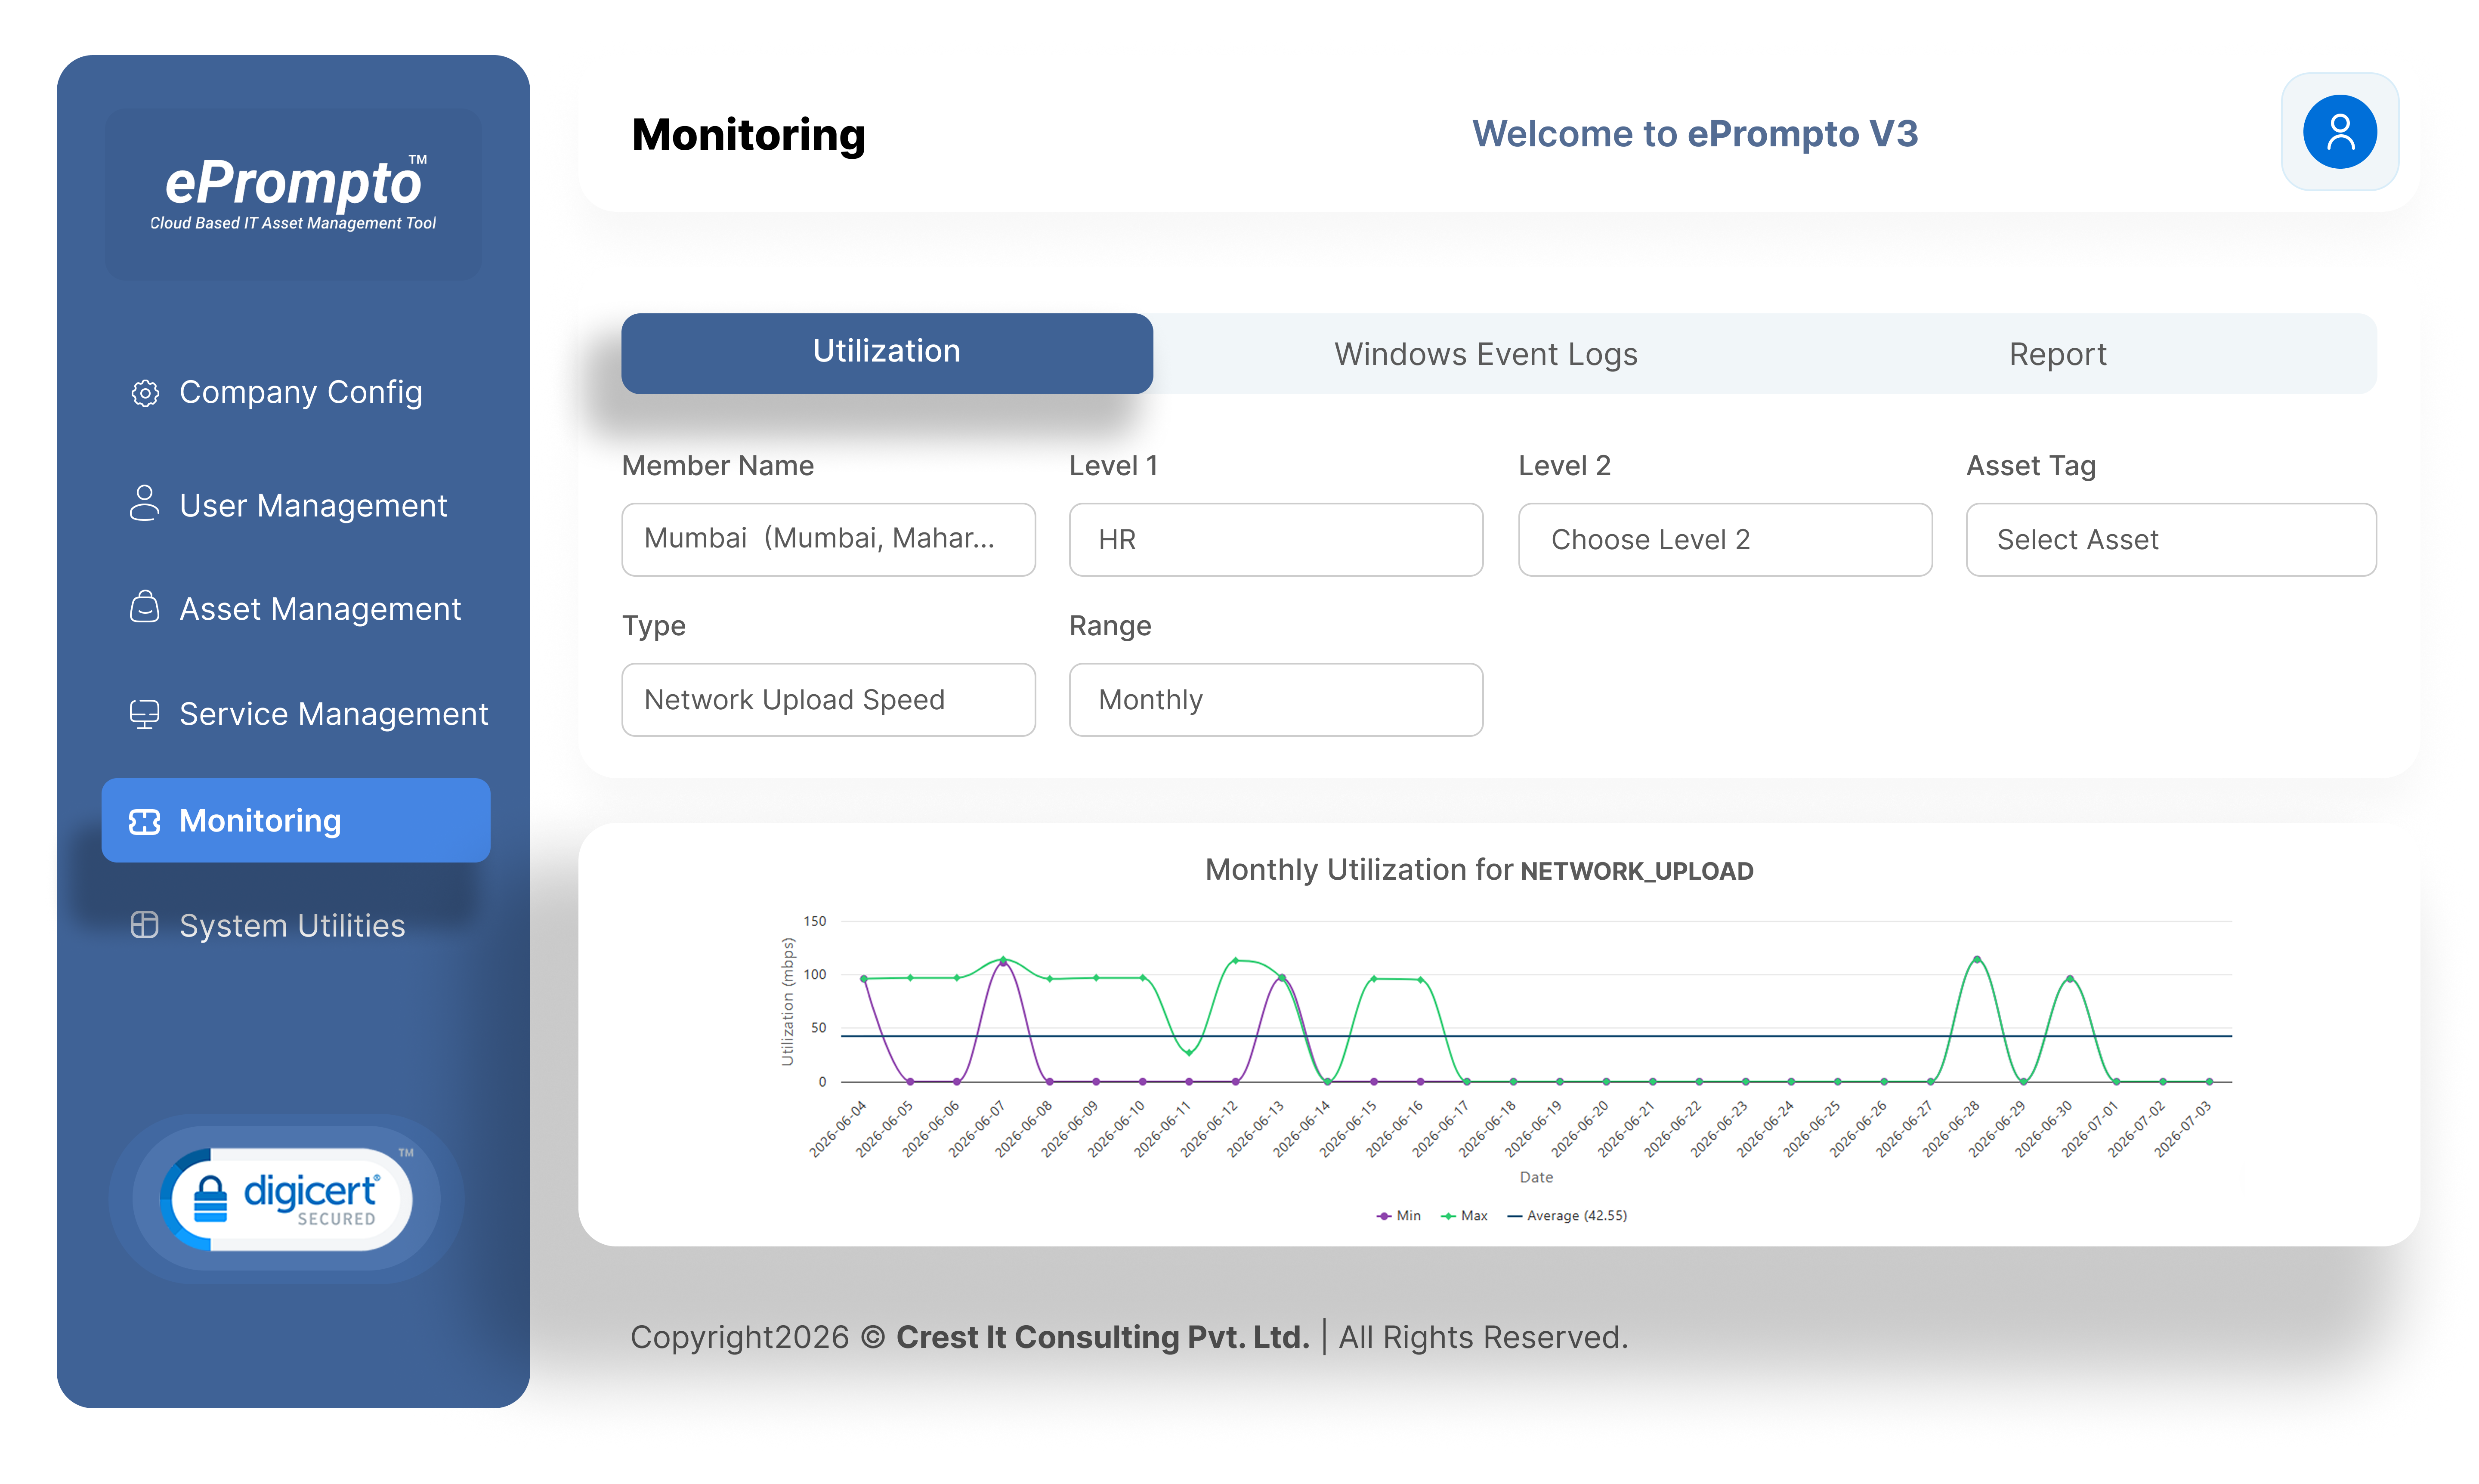Toggle the Max series in chart legend
Image resolution: width=2479 pixels, height=1484 pixels.
point(1464,1216)
